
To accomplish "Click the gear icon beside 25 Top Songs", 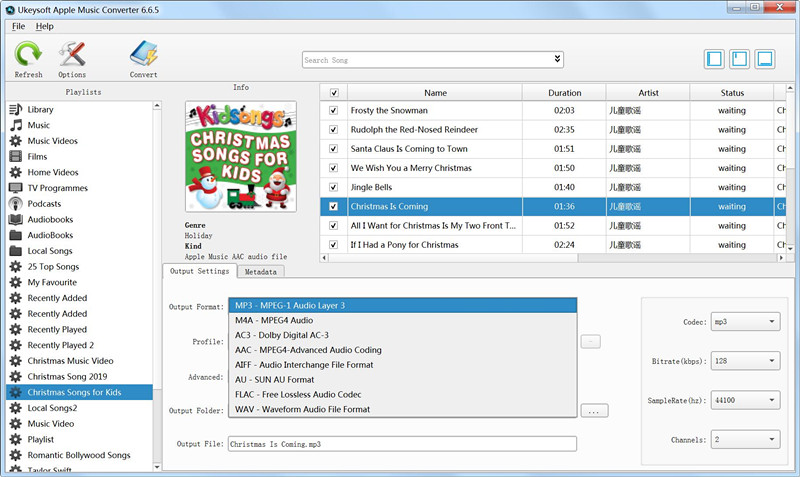I will [16, 266].
